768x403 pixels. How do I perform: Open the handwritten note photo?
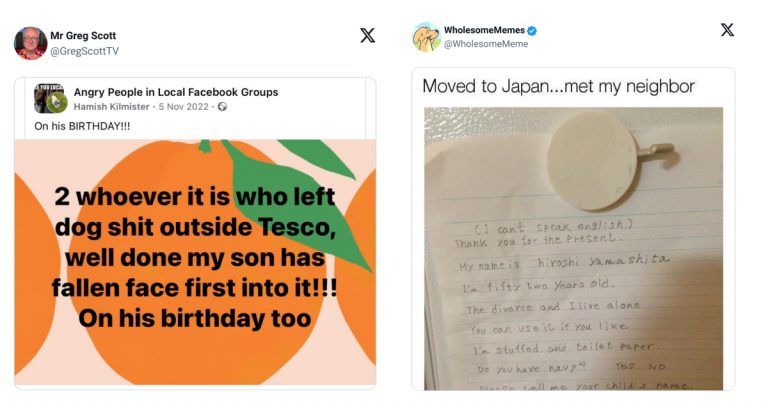(573, 300)
